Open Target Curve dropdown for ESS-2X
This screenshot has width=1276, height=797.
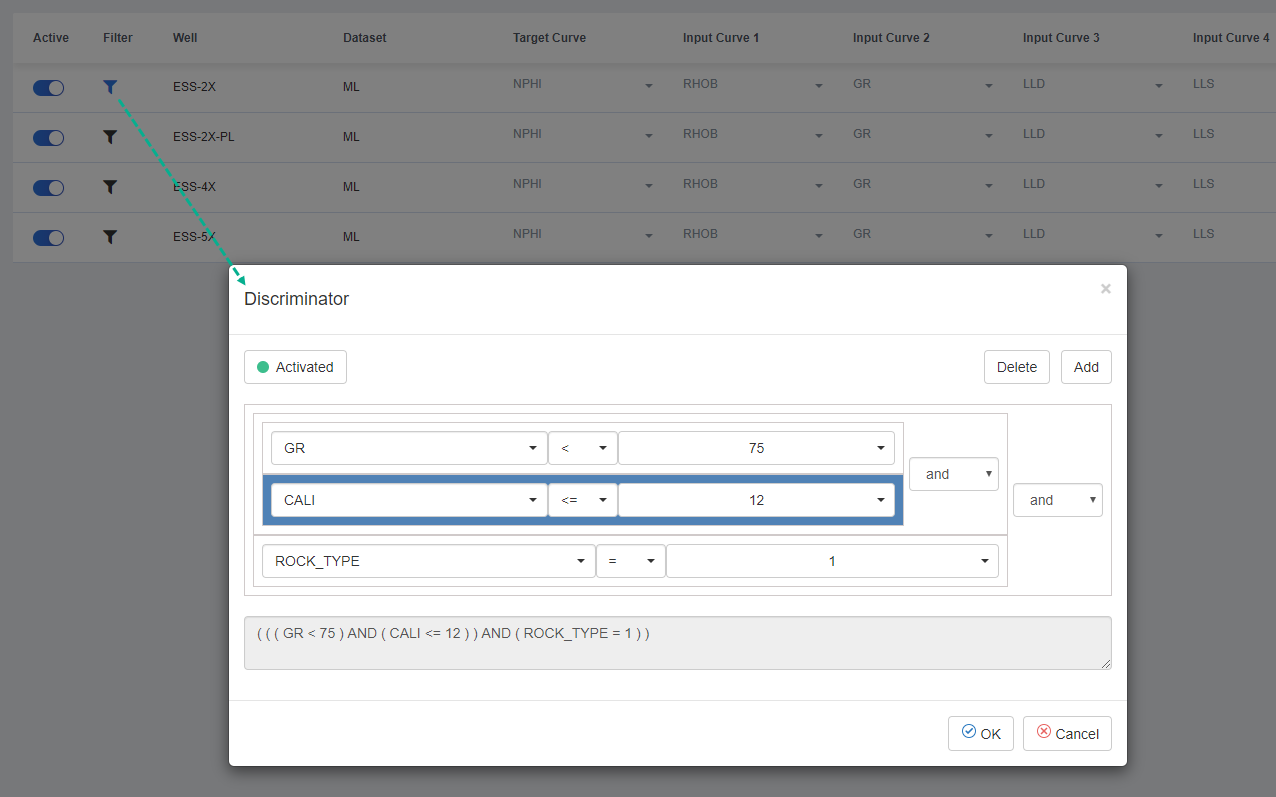pos(583,85)
